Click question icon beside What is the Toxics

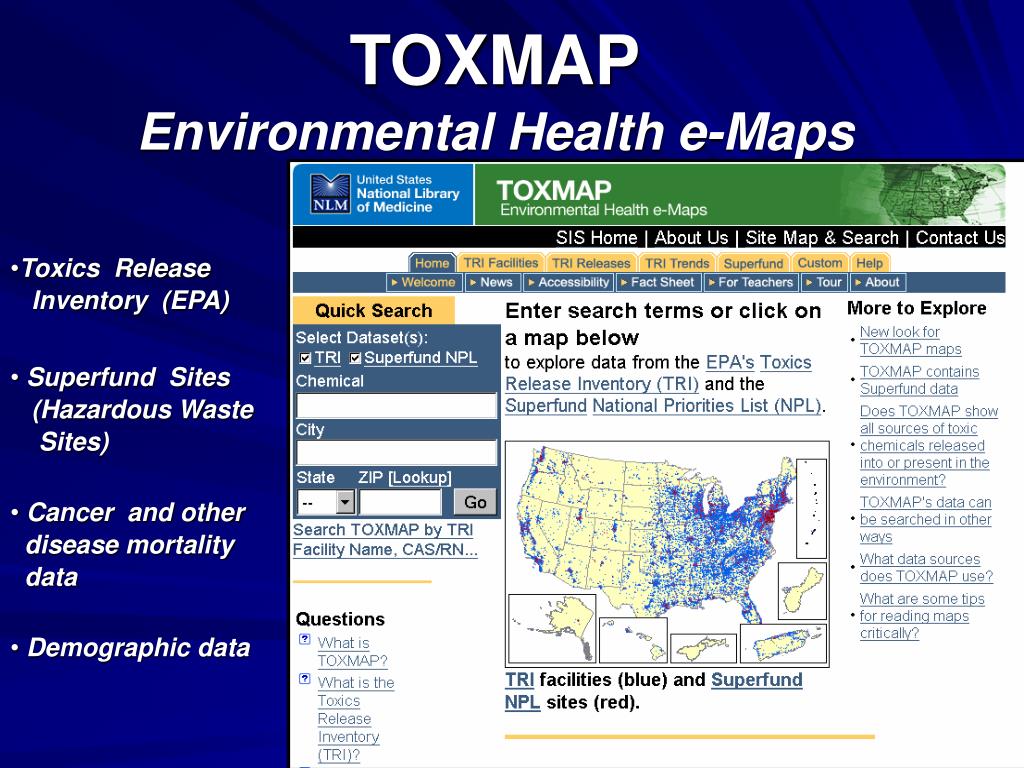[x=304, y=679]
